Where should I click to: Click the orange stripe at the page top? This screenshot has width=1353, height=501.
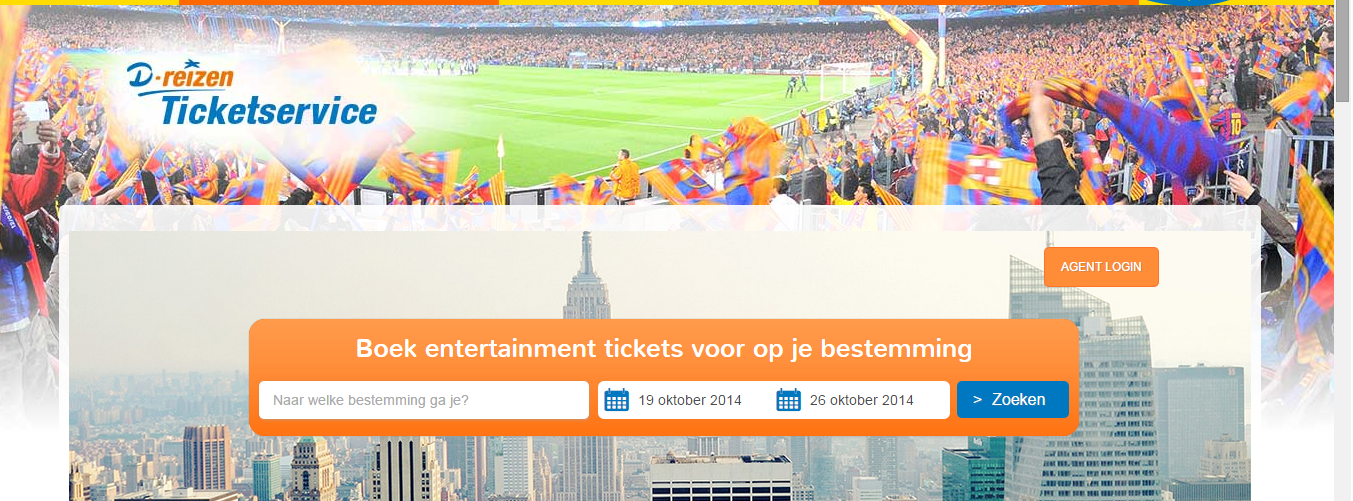pyautogui.click(x=339, y=2)
